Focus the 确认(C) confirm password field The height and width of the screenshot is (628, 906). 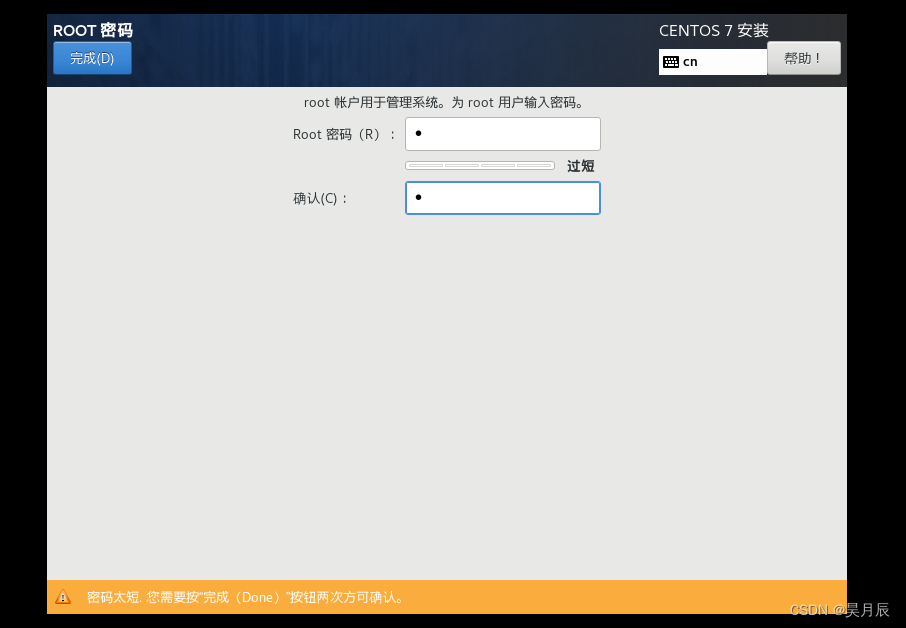503,198
